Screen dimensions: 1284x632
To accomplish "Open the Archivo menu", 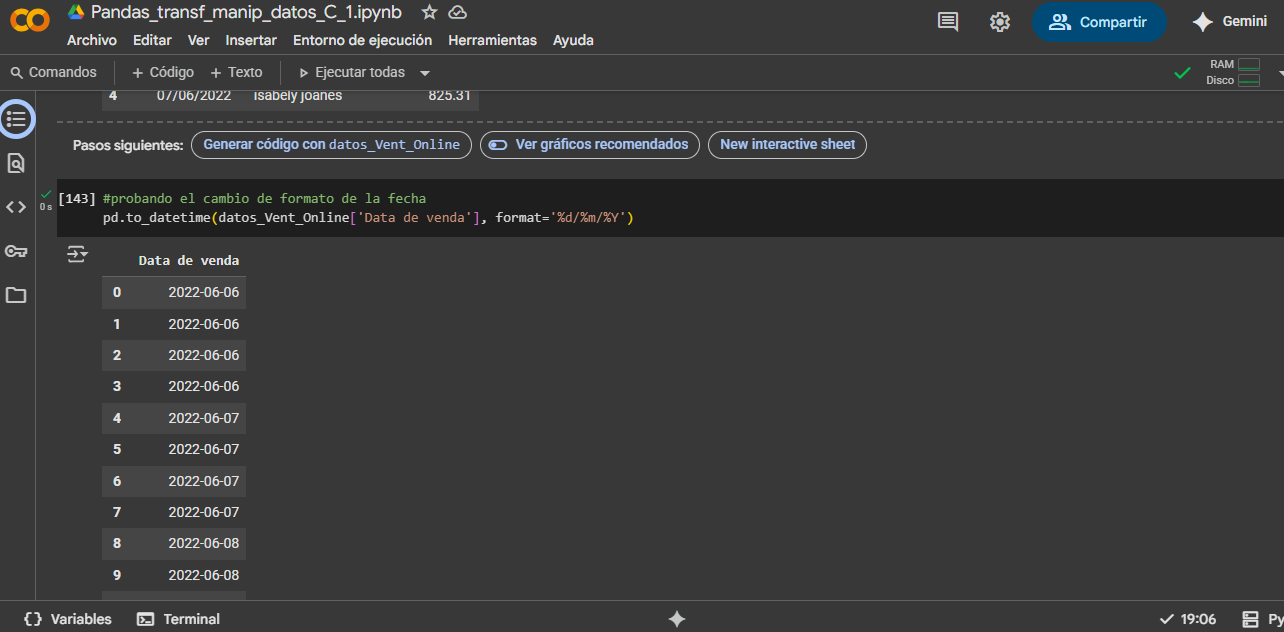I will (92, 40).
